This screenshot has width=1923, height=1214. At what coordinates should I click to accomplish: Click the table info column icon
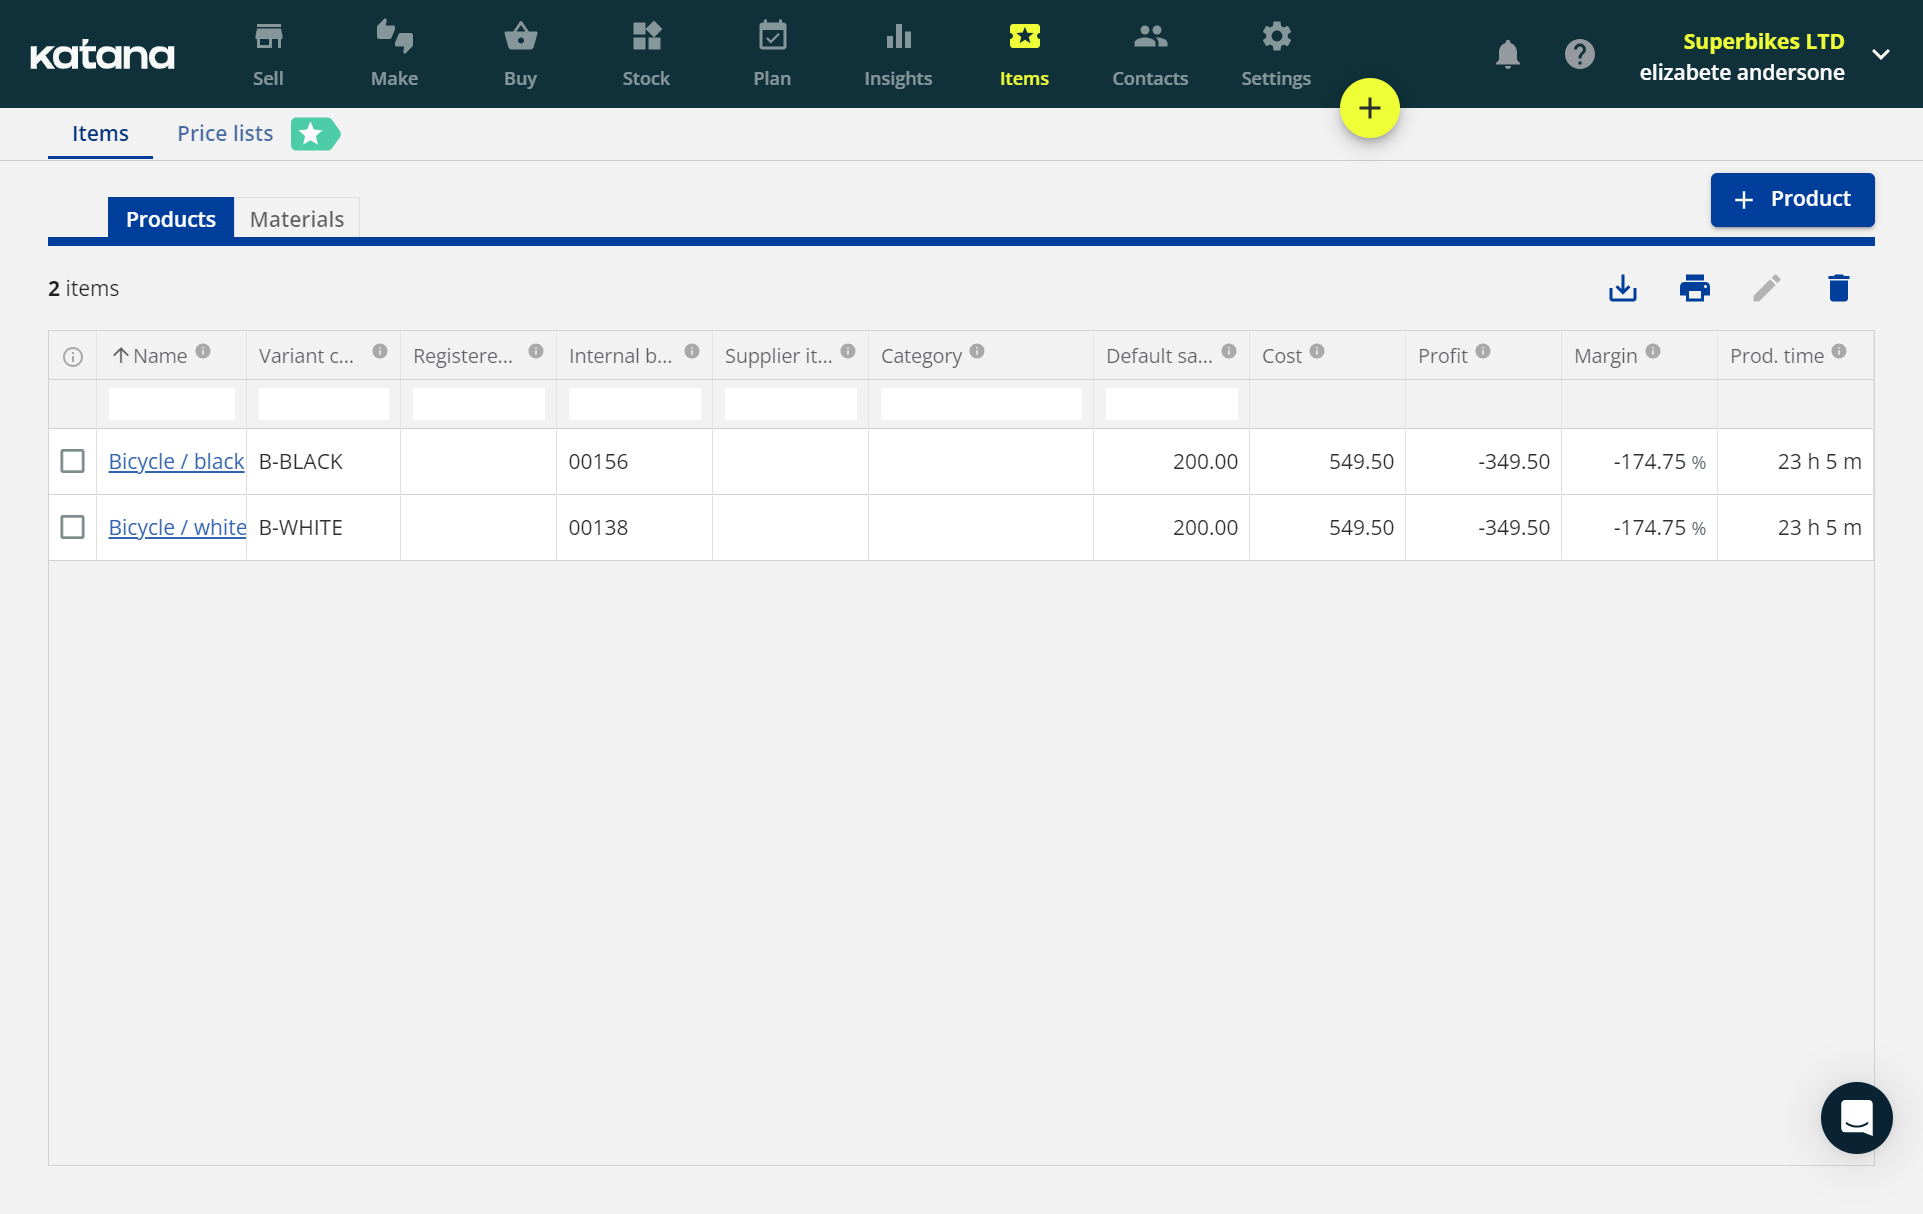tap(72, 357)
